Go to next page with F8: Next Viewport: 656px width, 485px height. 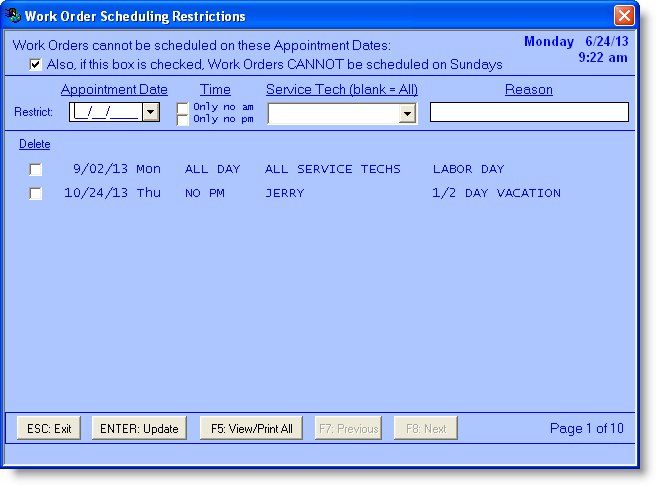[x=425, y=429]
